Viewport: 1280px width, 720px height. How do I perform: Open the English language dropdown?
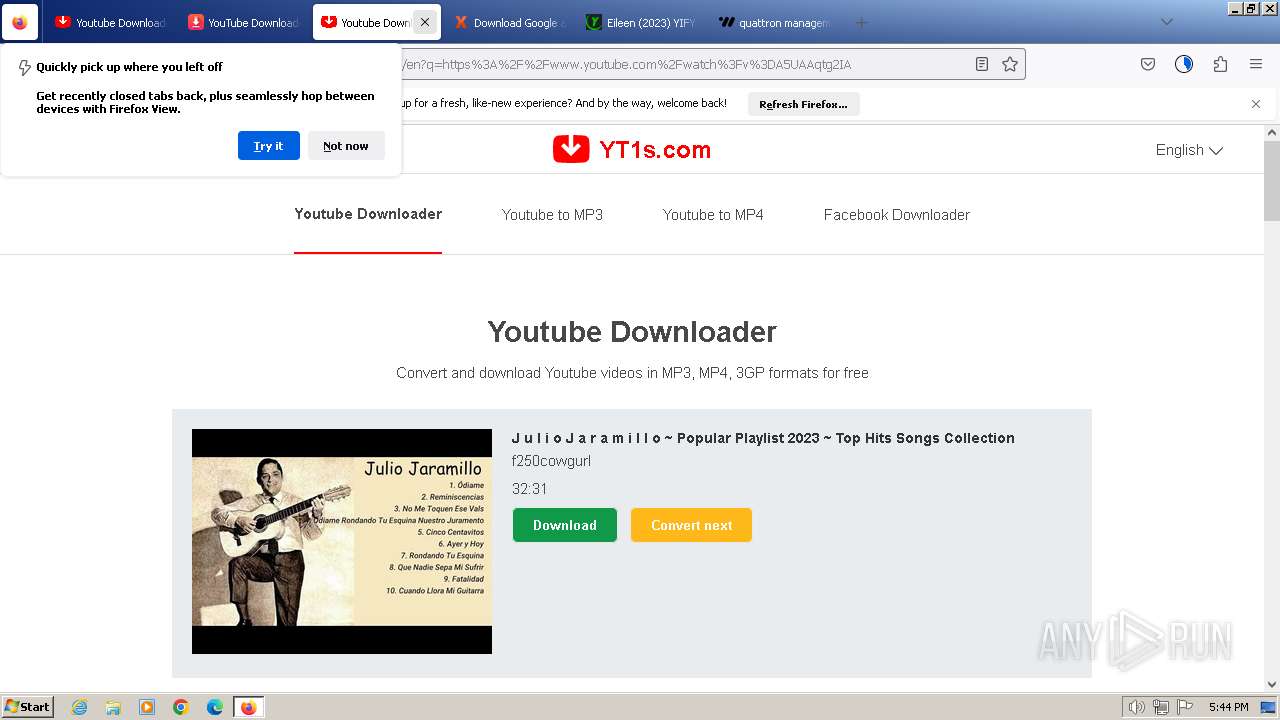click(1189, 150)
